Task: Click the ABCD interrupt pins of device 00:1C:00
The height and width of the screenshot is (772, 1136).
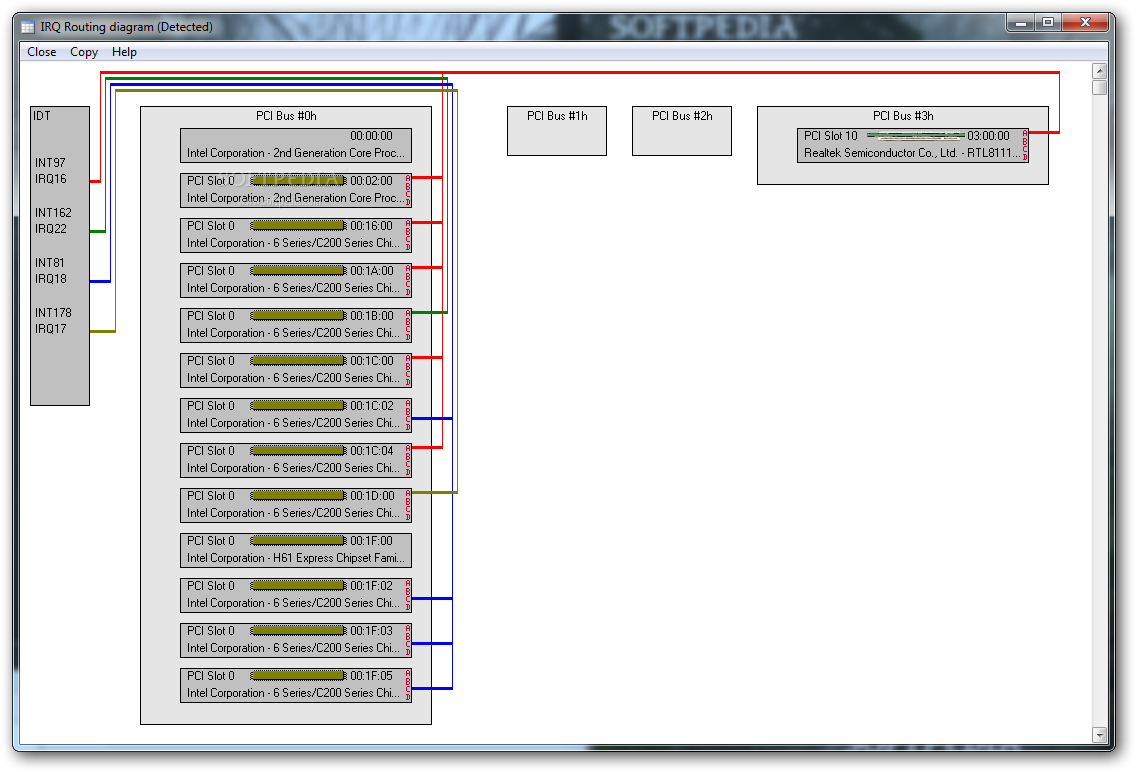Action: tap(408, 370)
